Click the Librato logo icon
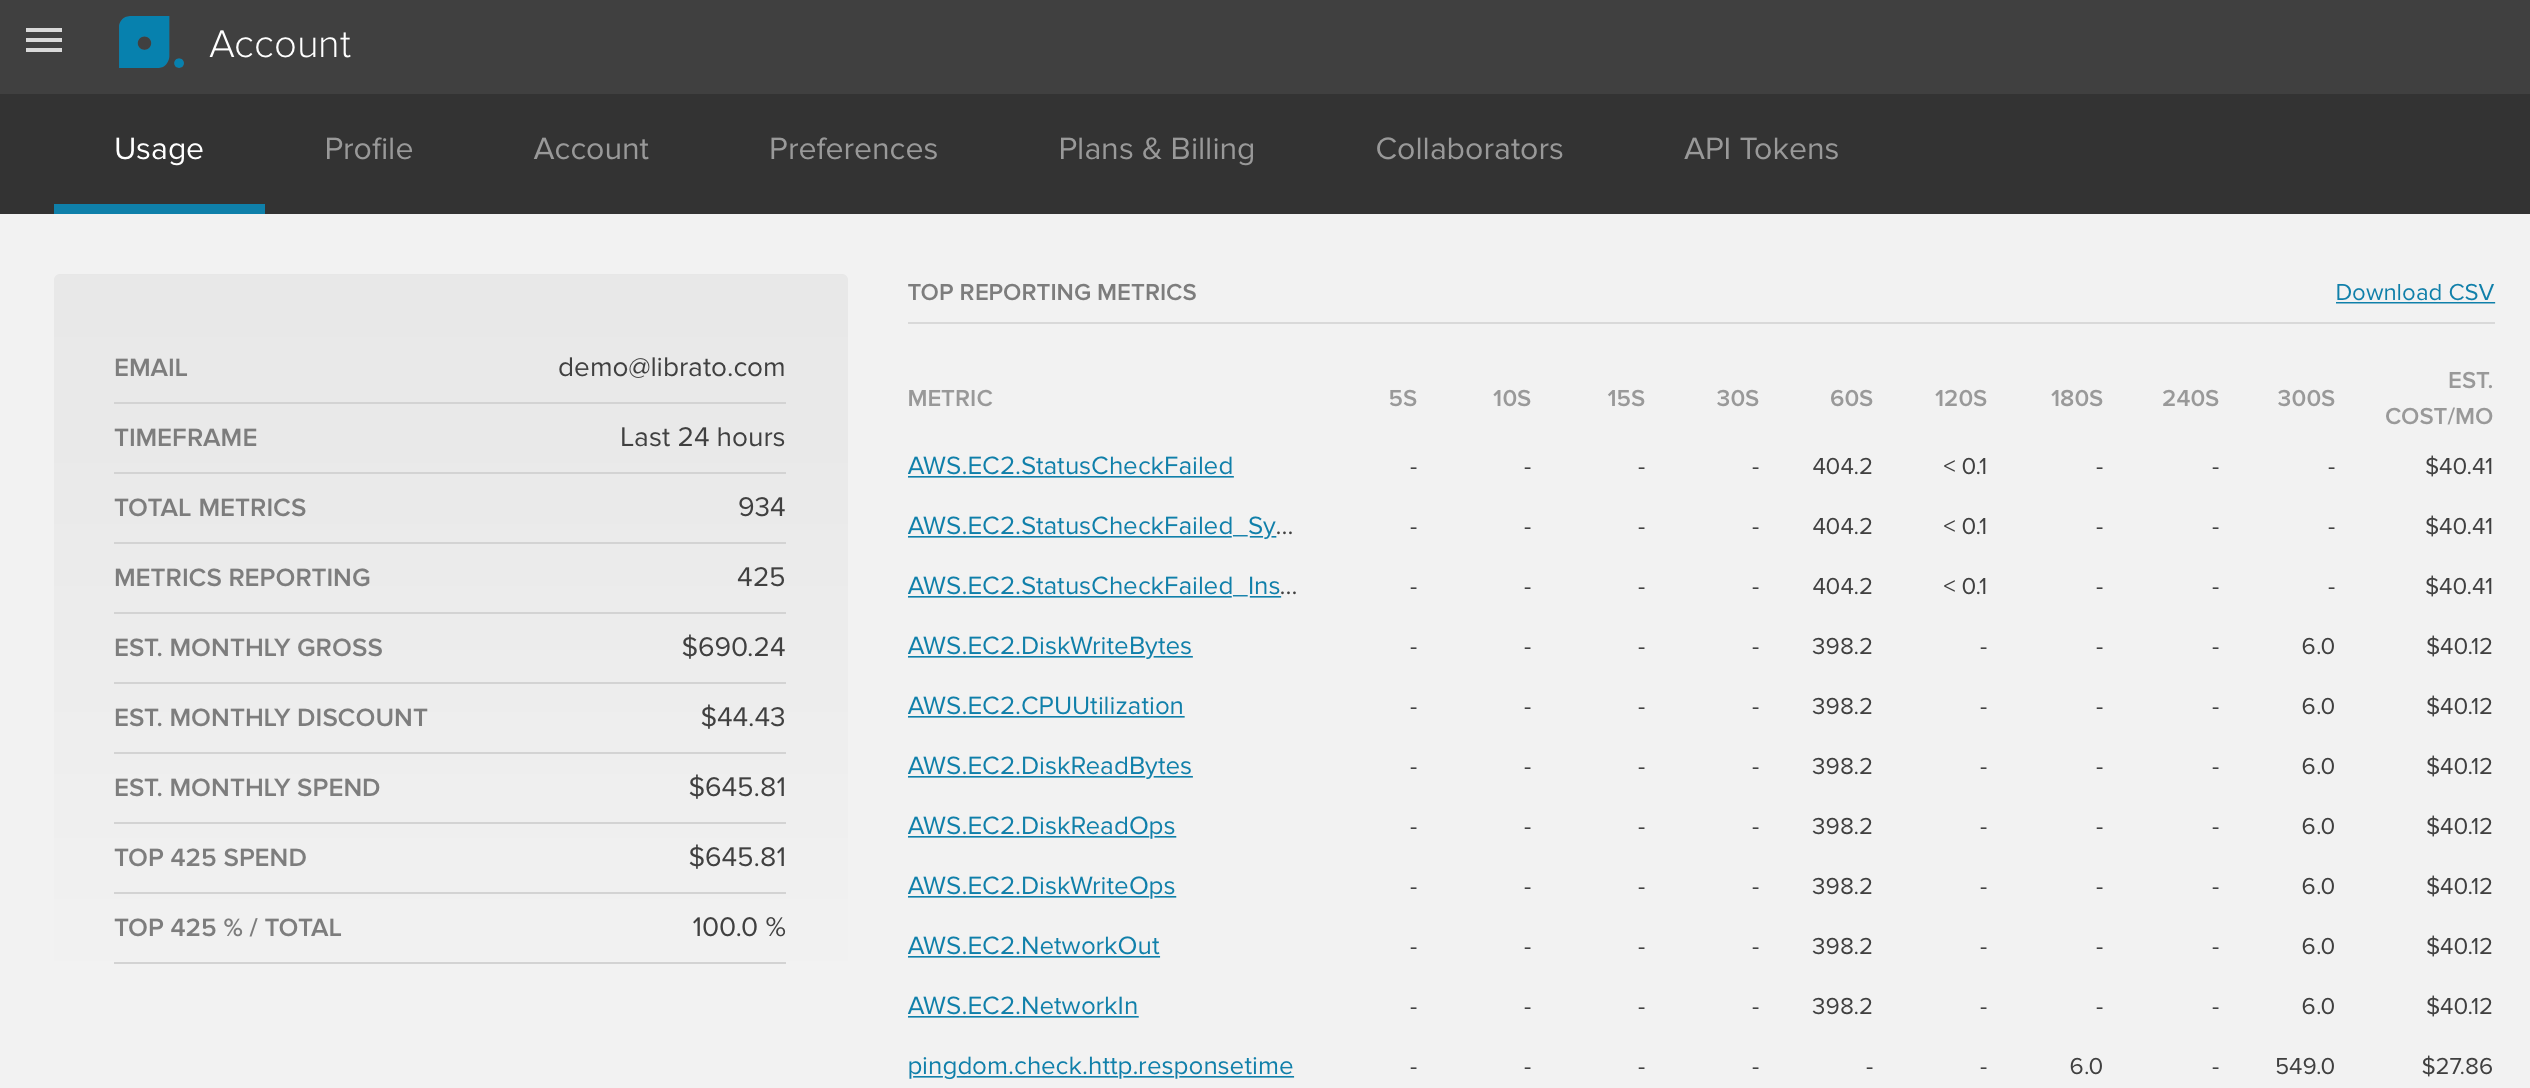Image resolution: width=2530 pixels, height=1088 pixels. [x=150, y=43]
